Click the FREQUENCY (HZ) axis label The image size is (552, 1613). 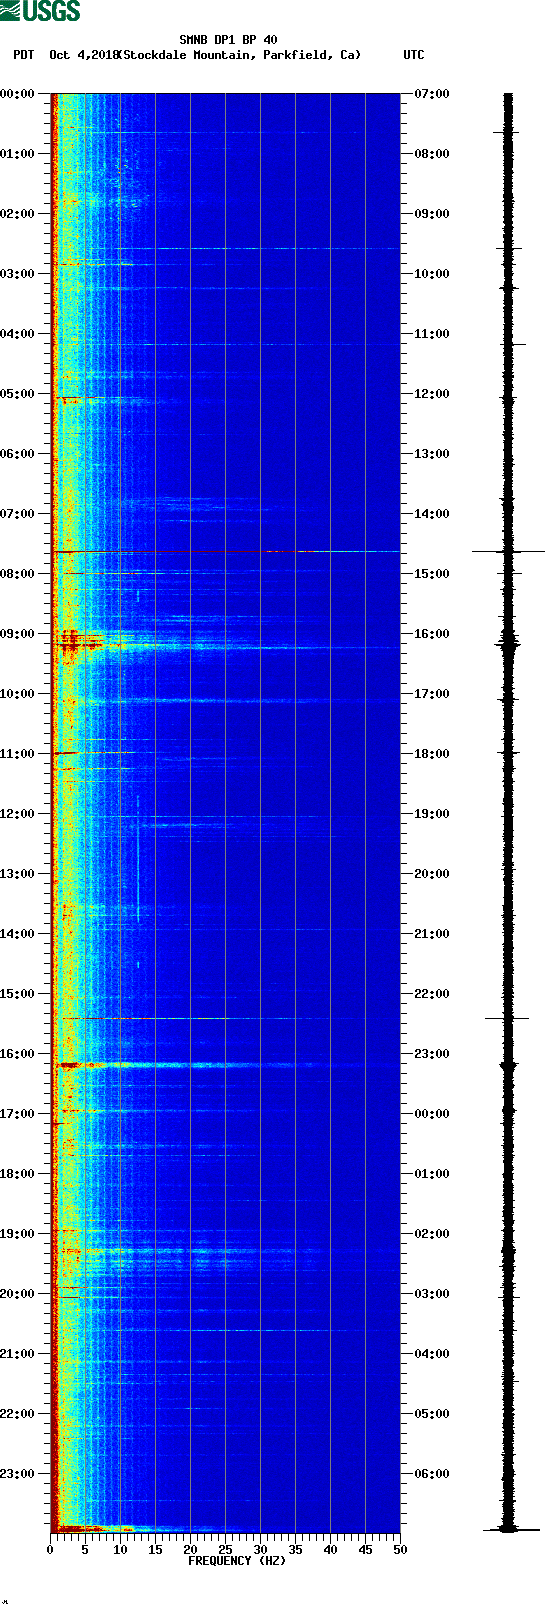(x=237, y=1561)
